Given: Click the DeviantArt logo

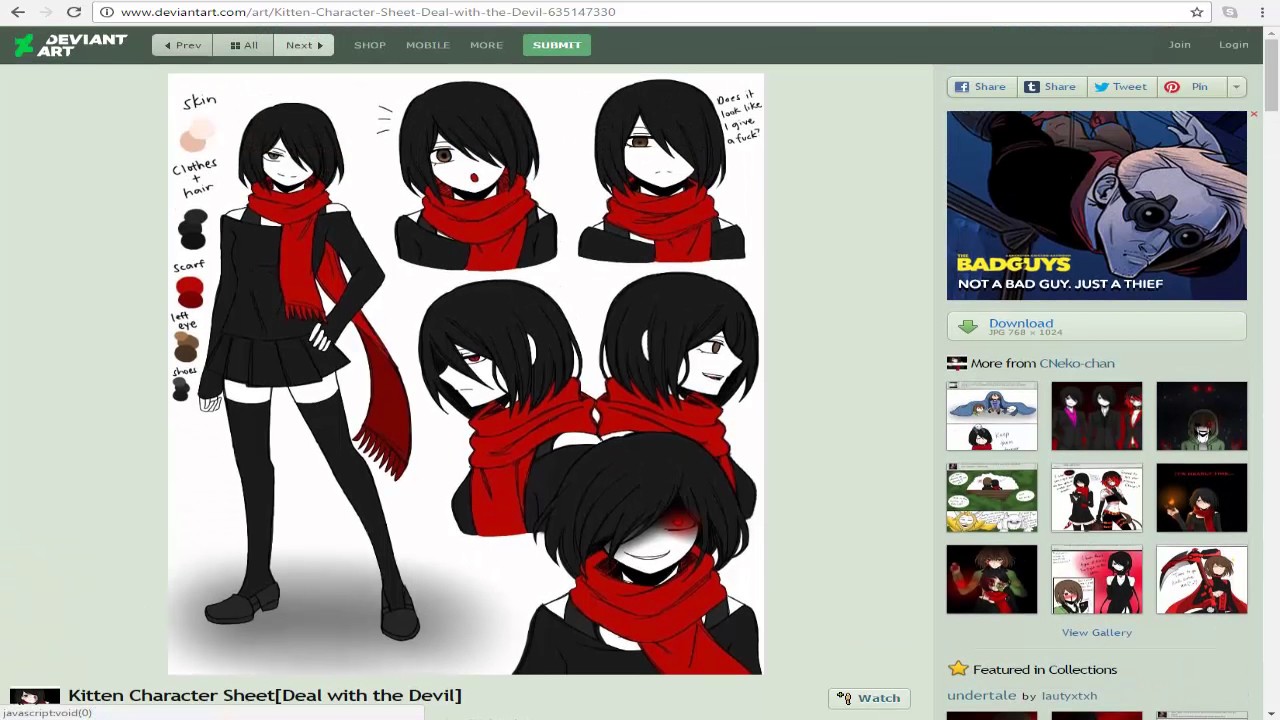Looking at the screenshot, I should [x=70, y=45].
